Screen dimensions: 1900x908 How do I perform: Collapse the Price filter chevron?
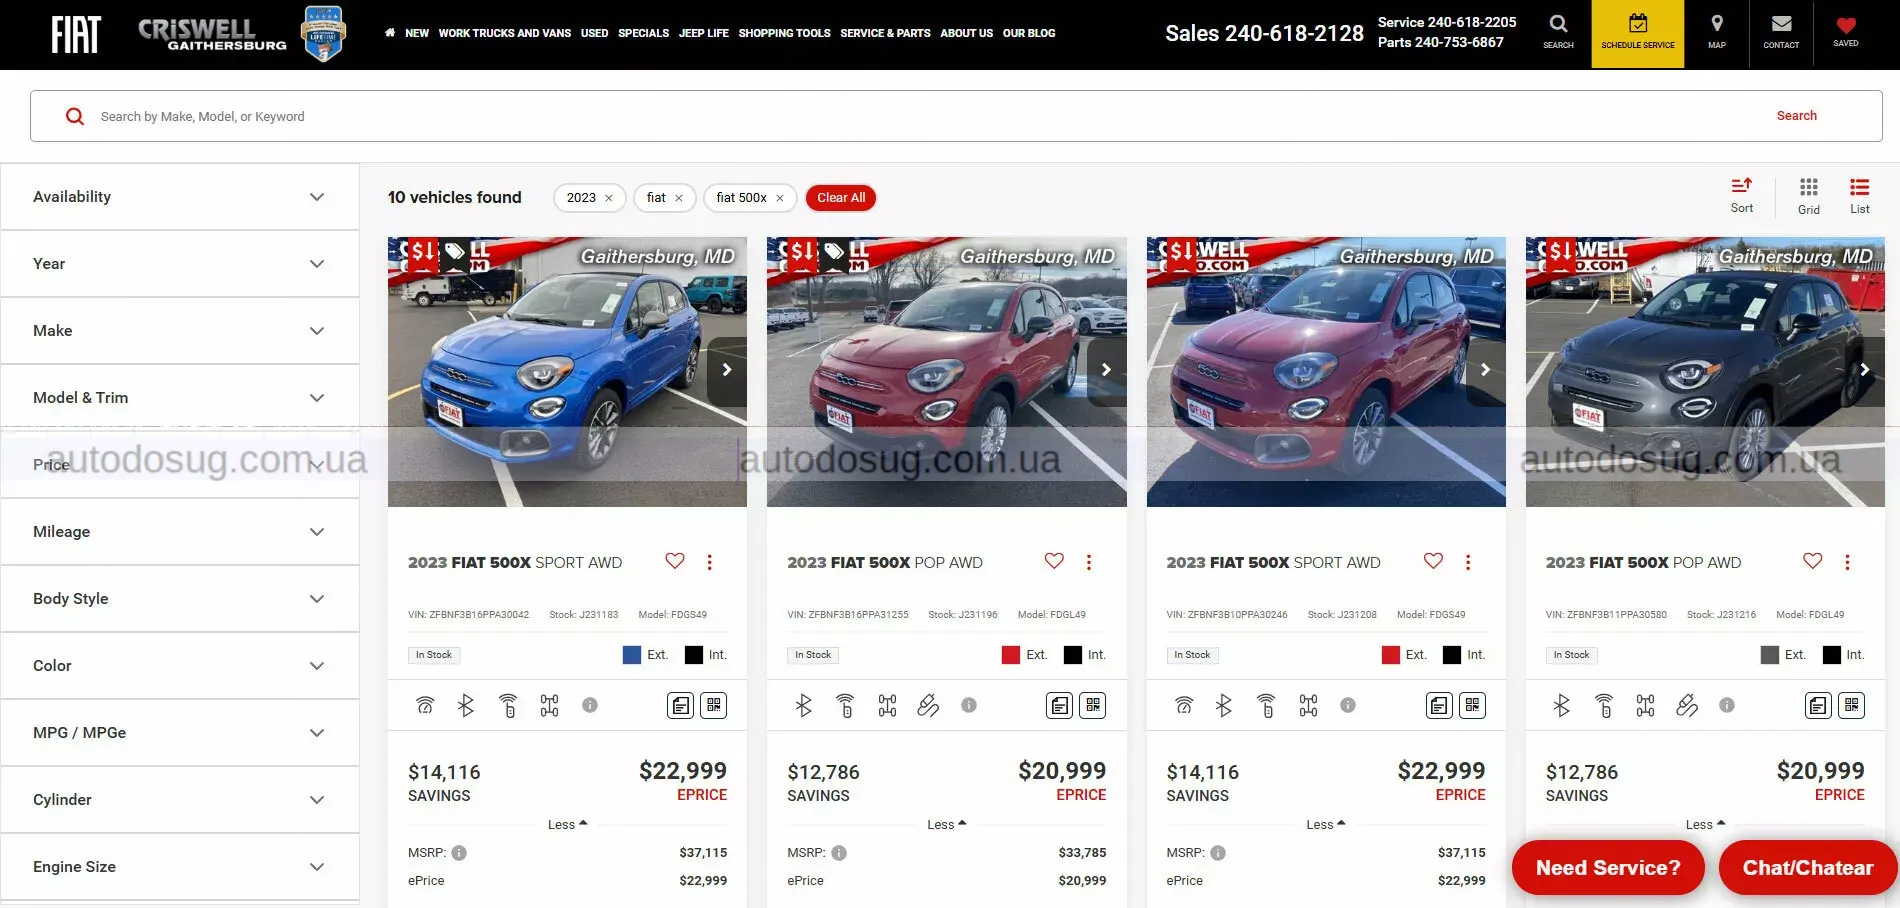[317, 464]
